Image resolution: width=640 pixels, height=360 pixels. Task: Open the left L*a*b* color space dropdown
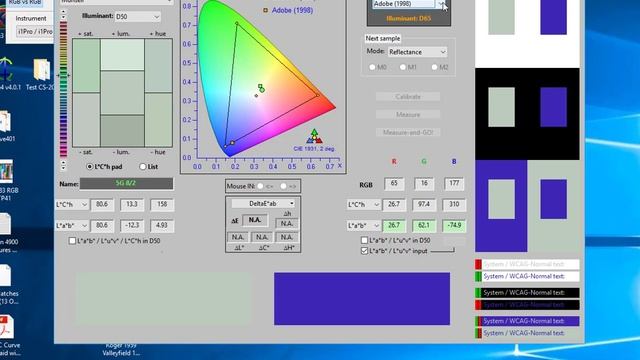coord(71,225)
